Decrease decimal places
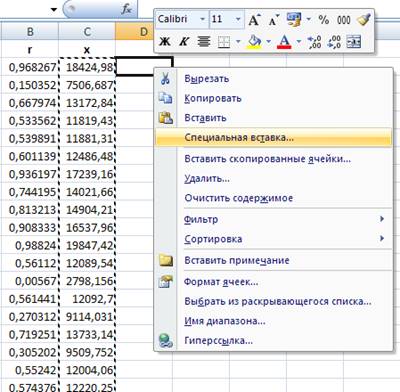This screenshot has width=400, height=392. [x=334, y=42]
